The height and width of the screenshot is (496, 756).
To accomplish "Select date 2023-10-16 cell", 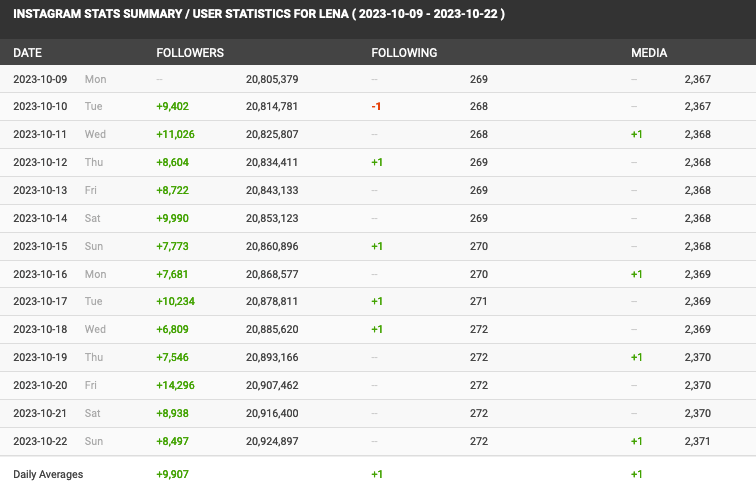I will pos(40,274).
